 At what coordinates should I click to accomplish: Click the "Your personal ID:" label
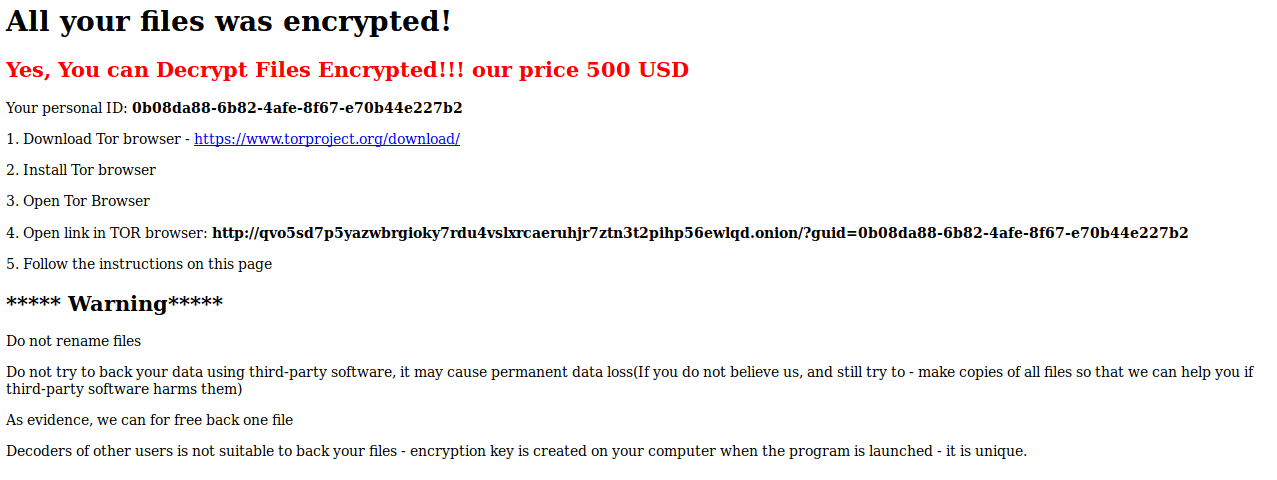tap(66, 108)
